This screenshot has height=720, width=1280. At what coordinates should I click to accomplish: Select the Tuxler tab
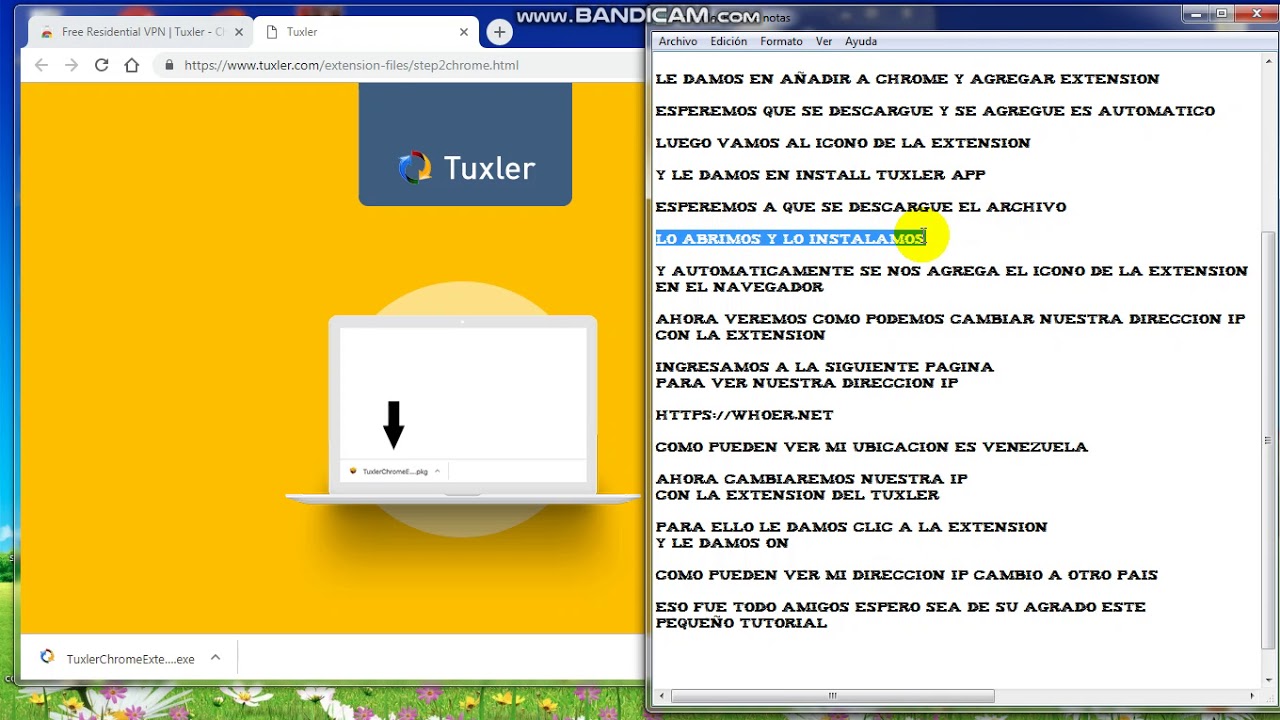coord(365,32)
